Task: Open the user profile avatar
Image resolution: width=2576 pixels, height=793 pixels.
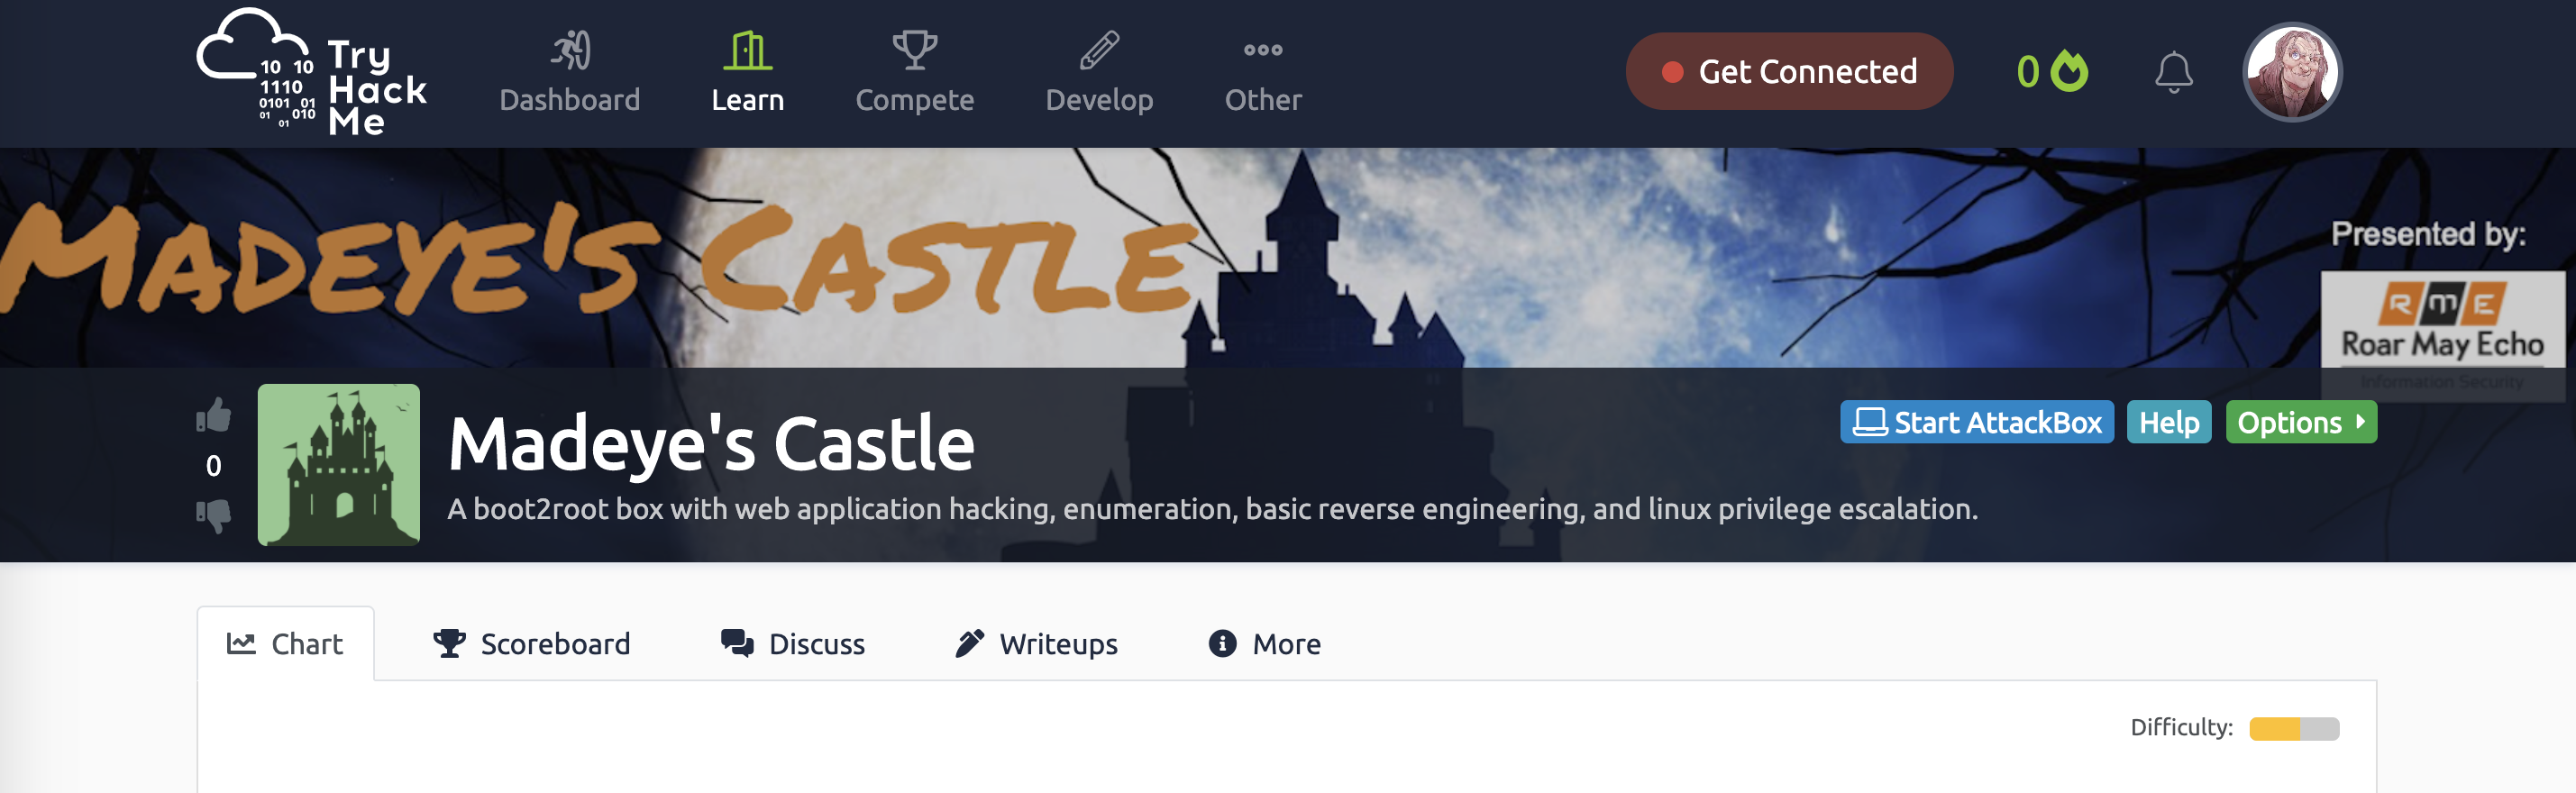Action: (2293, 72)
